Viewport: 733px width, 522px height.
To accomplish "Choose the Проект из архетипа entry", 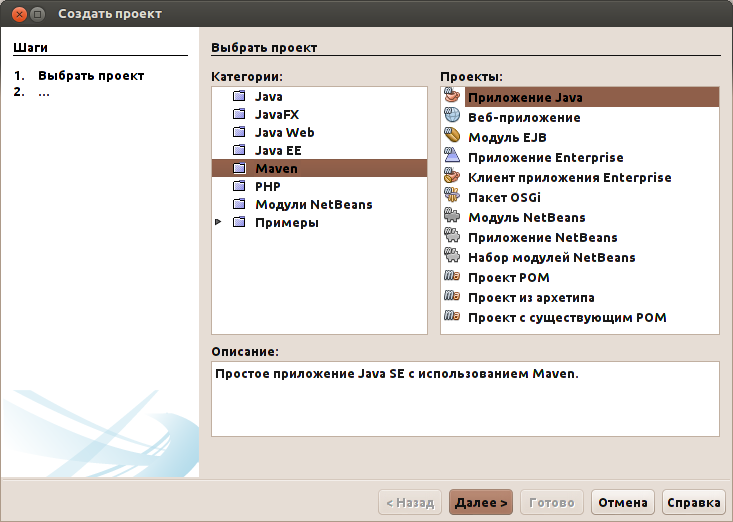I will 531,298.
